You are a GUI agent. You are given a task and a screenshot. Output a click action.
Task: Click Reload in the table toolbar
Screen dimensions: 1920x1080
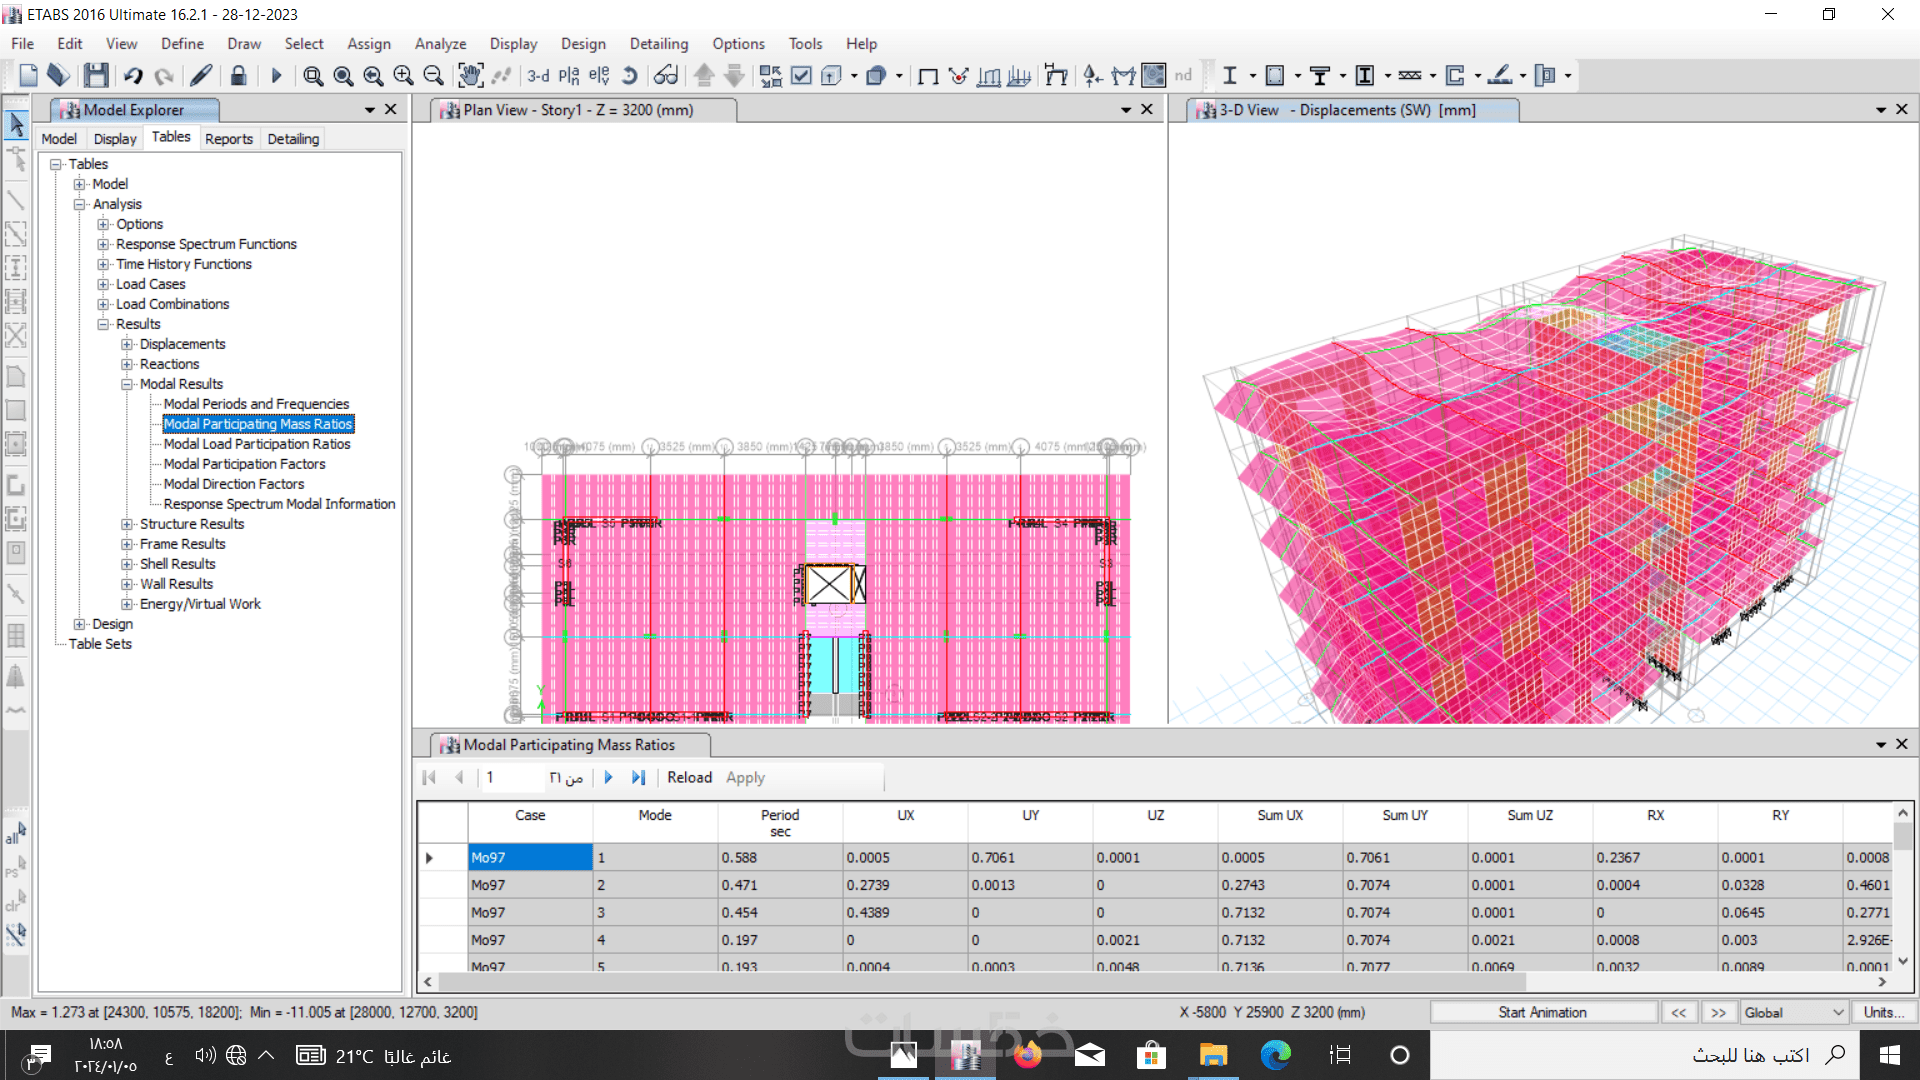click(689, 777)
